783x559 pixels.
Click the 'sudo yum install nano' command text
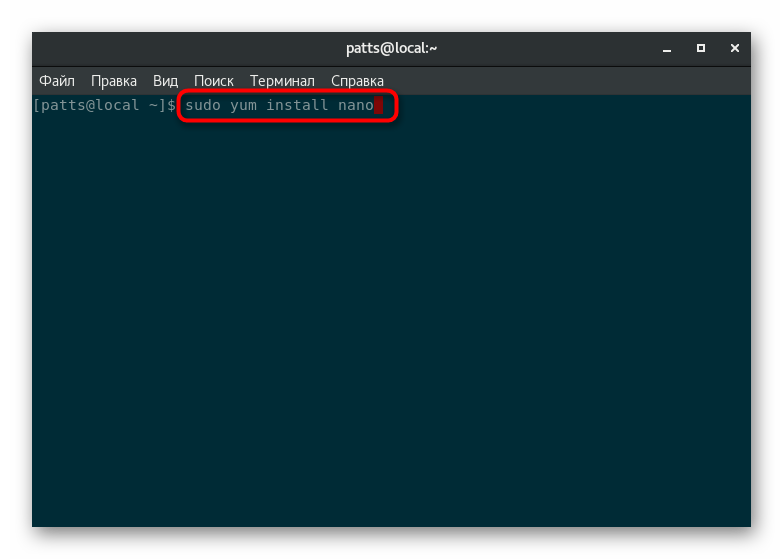(279, 105)
